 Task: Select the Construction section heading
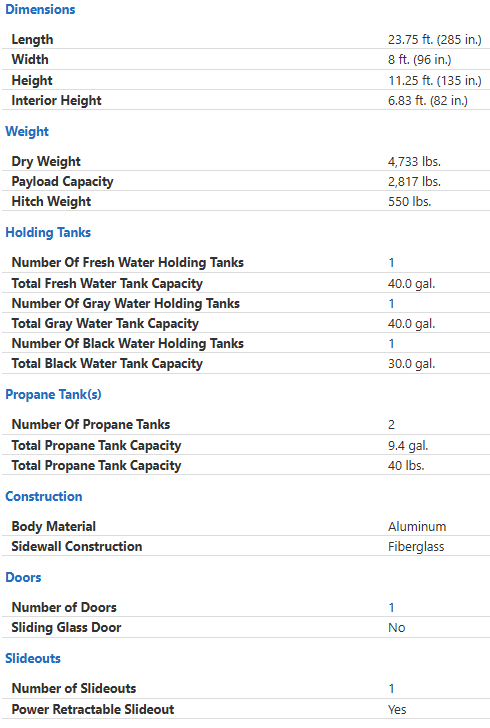click(44, 496)
